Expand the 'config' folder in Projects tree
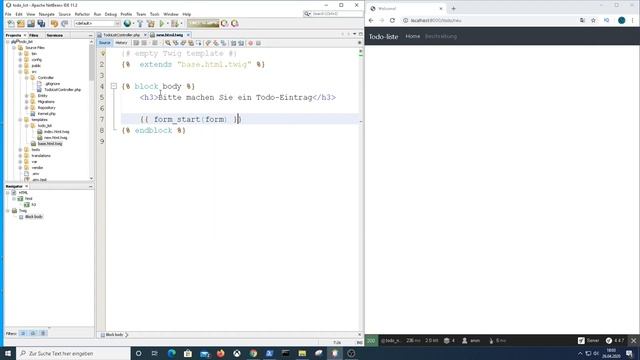 click(x=20, y=60)
